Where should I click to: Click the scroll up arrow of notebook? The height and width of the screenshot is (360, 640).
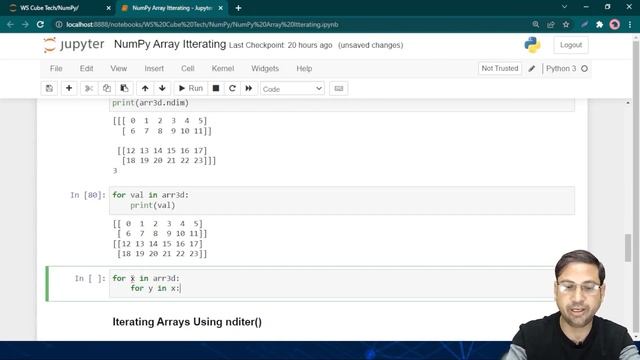[x=628, y=103]
